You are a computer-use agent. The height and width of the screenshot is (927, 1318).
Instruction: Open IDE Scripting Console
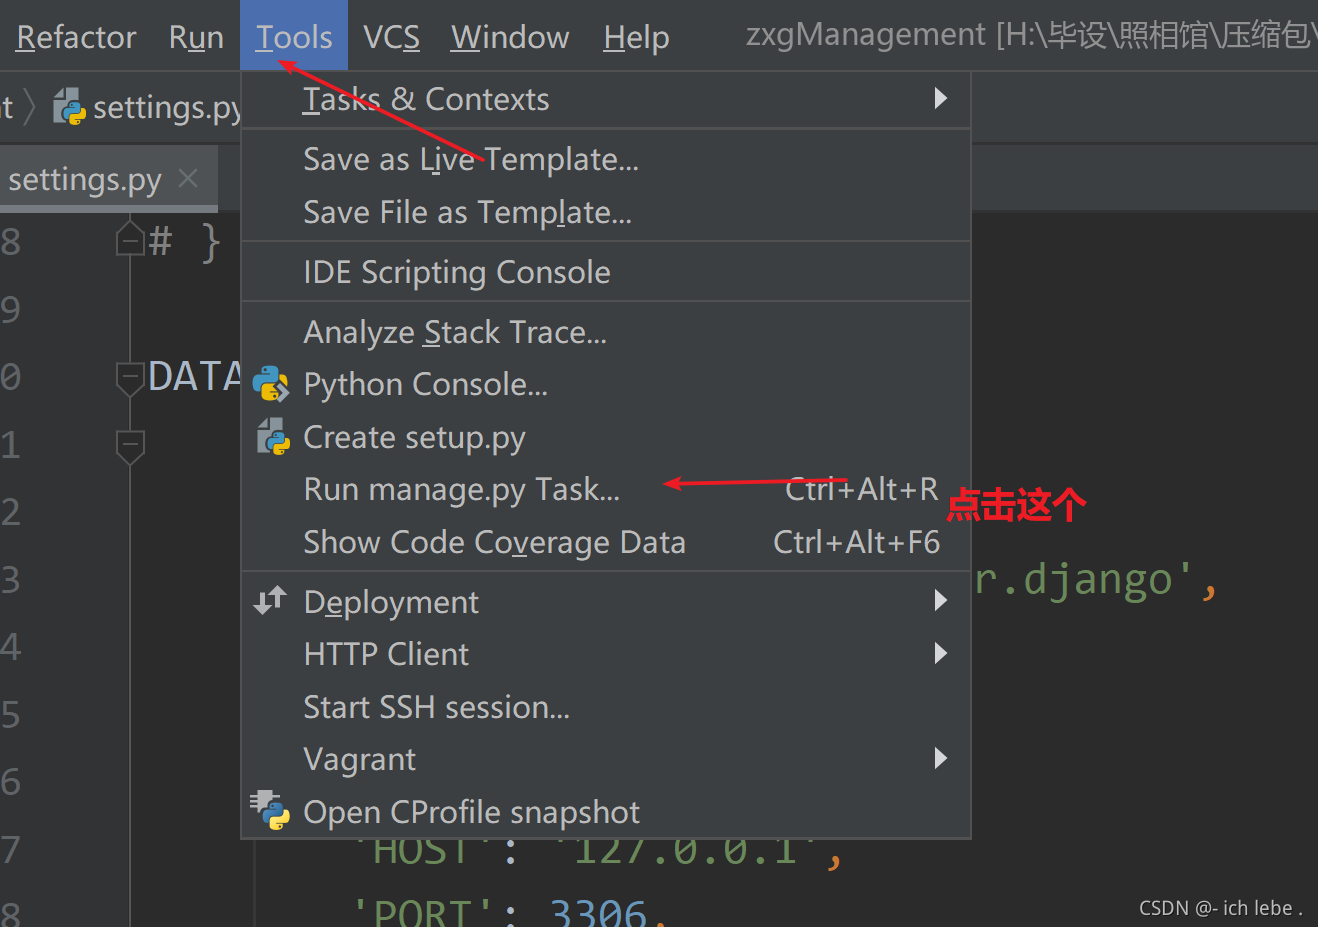(606, 272)
